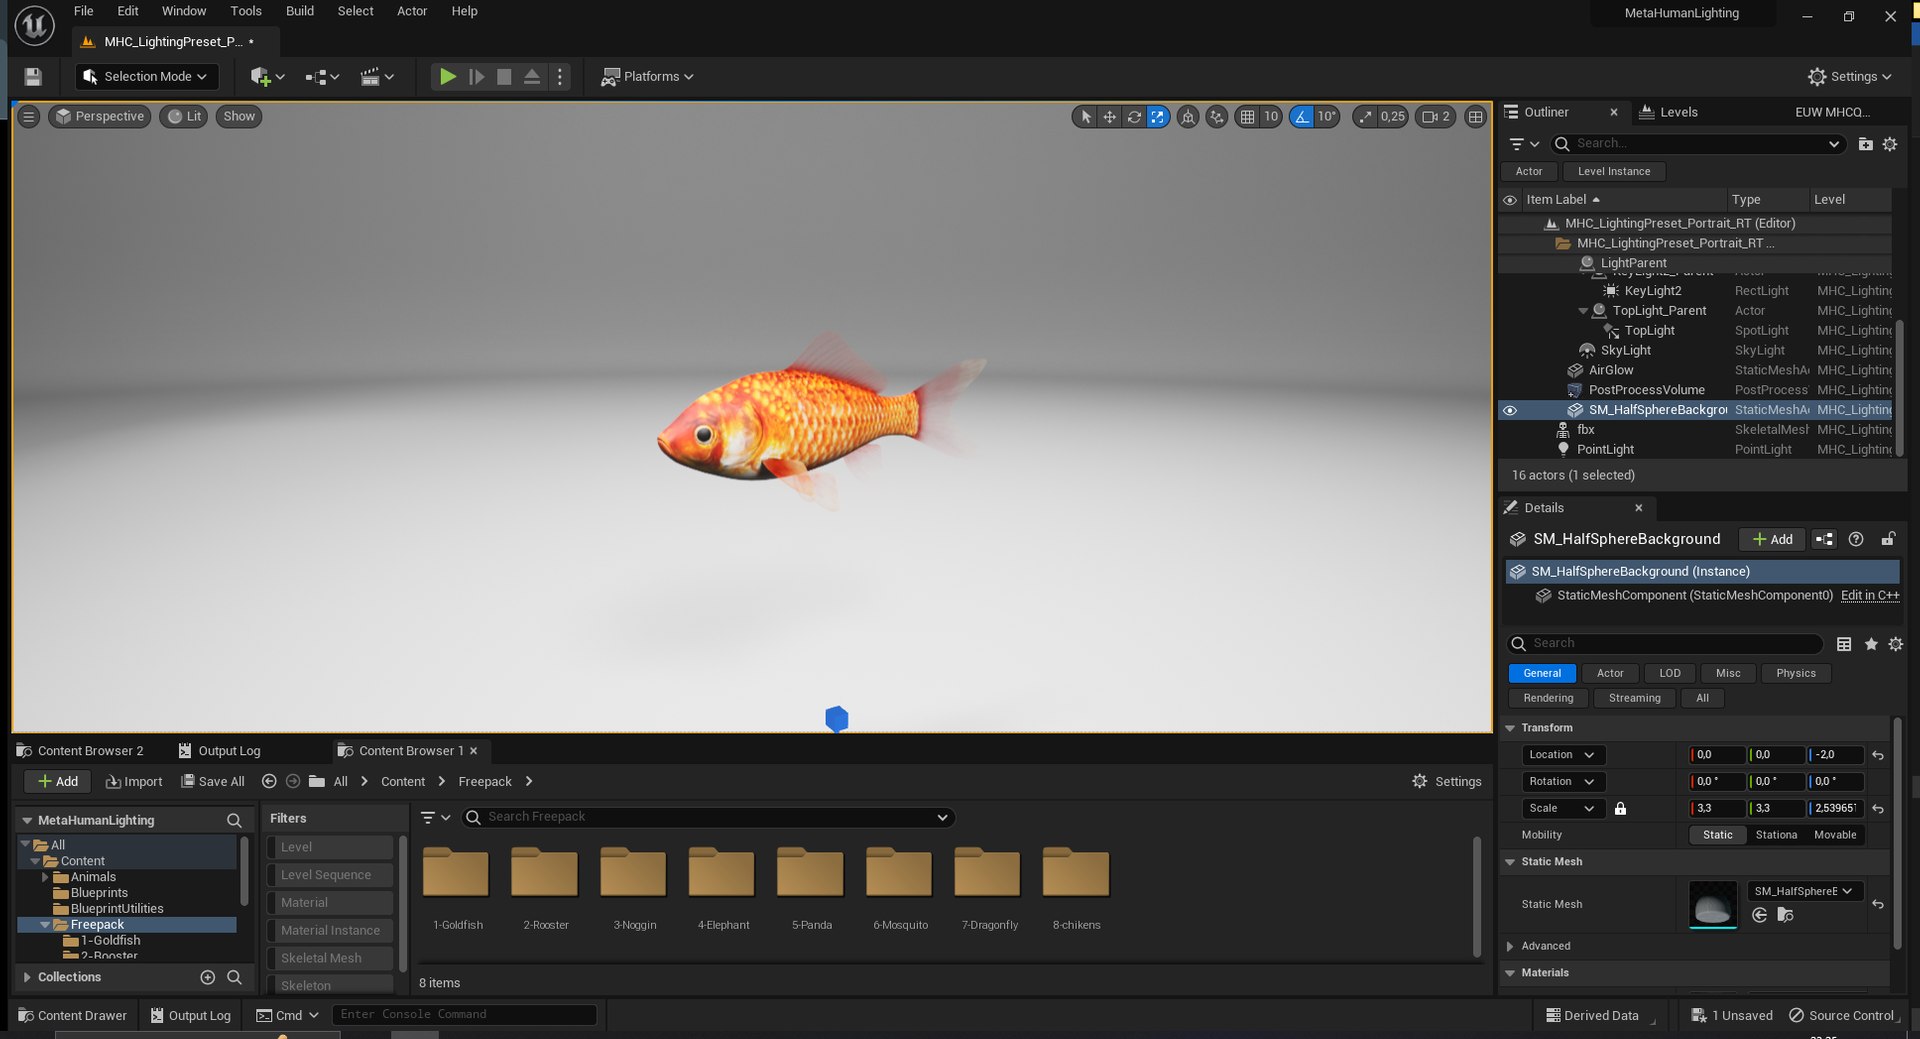Select the viewport Select Objects arrow tool

click(1085, 117)
